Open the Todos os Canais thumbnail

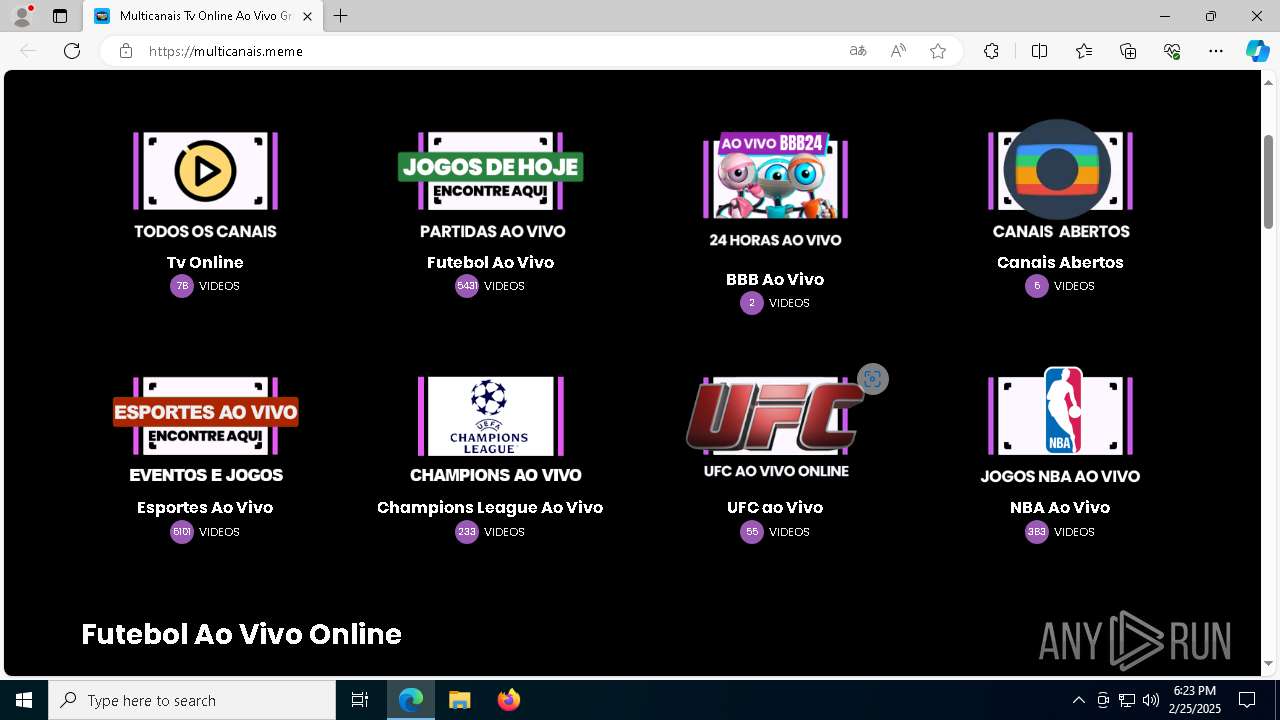pyautogui.click(x=205, y=185)
